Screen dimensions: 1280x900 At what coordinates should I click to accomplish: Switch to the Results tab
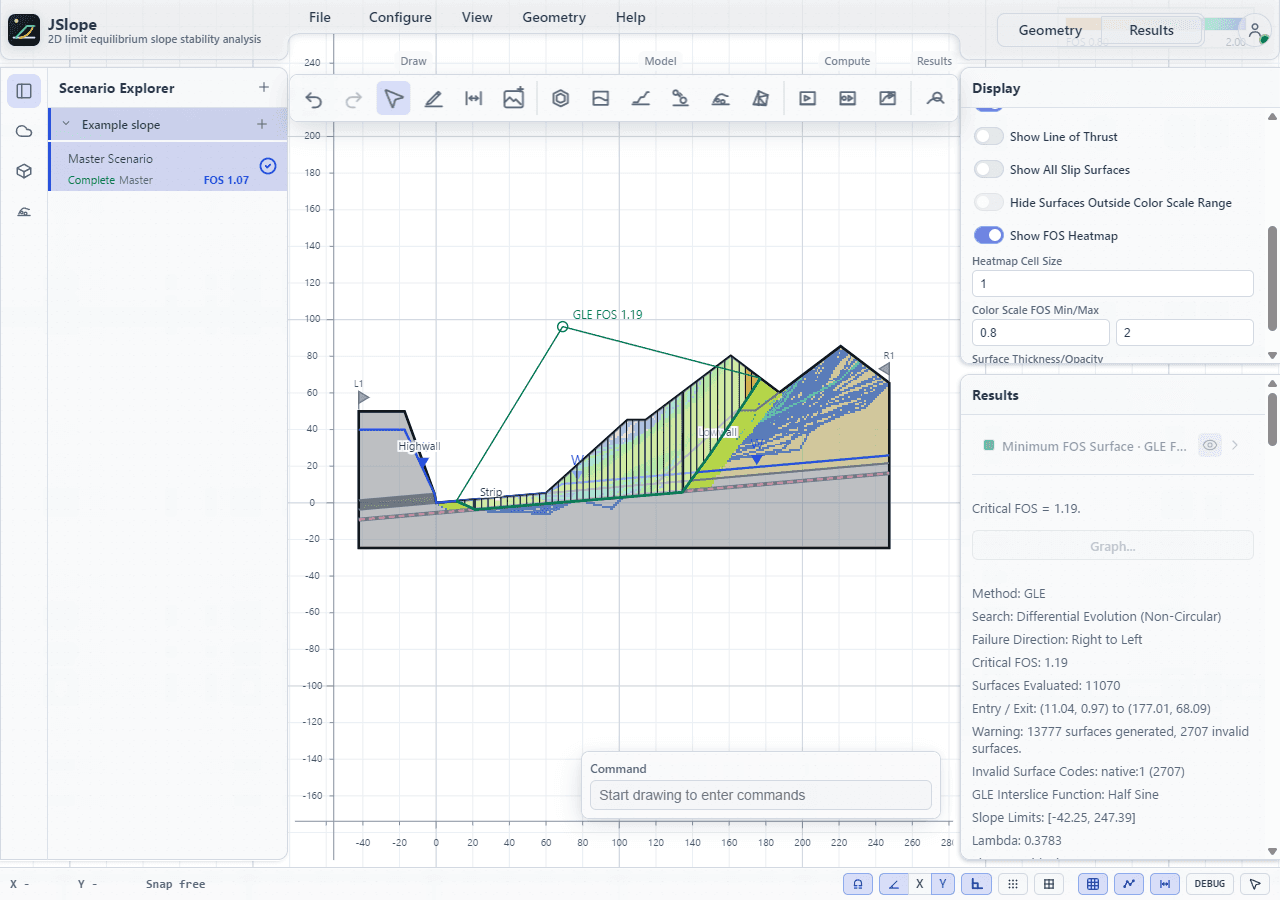tap(1151, 30)
